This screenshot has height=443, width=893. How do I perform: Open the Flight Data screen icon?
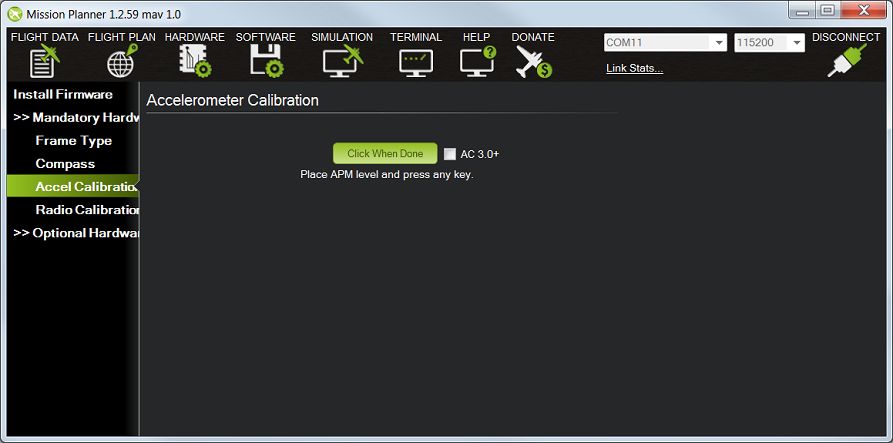click(44, 61)
